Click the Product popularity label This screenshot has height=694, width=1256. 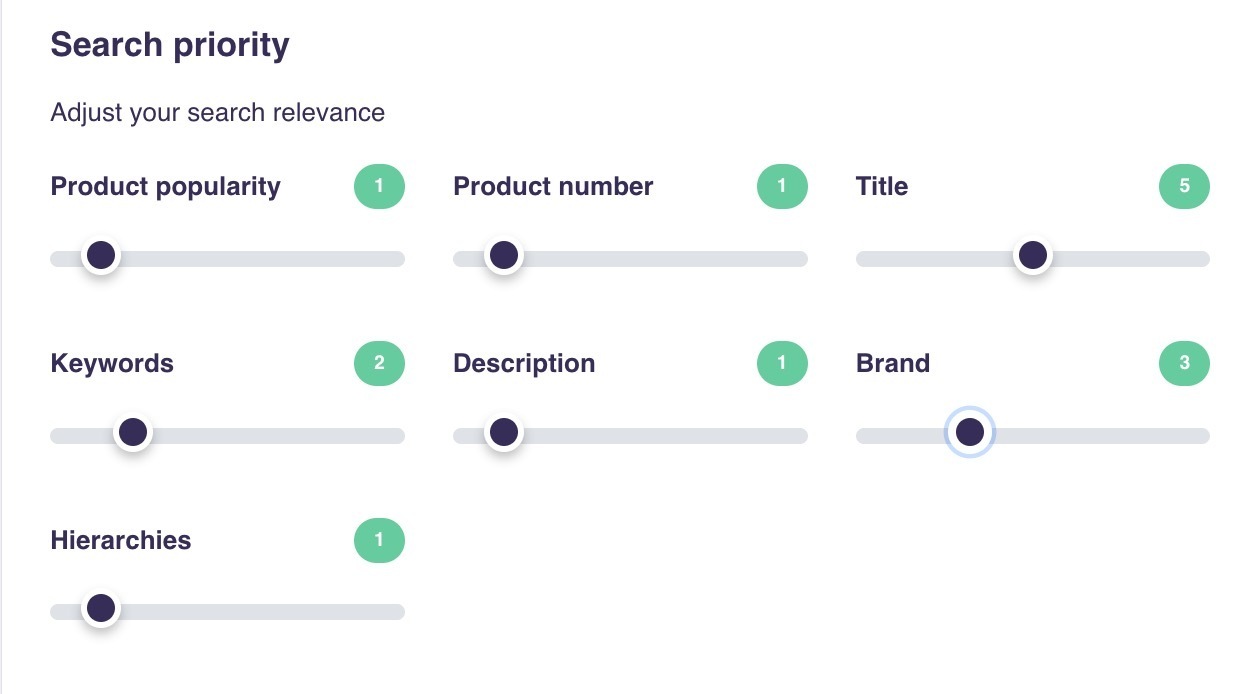pos(165,187)
